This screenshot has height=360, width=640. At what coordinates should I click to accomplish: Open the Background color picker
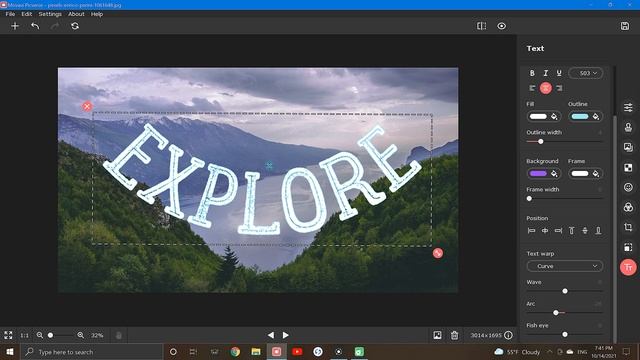click(543, 173)
